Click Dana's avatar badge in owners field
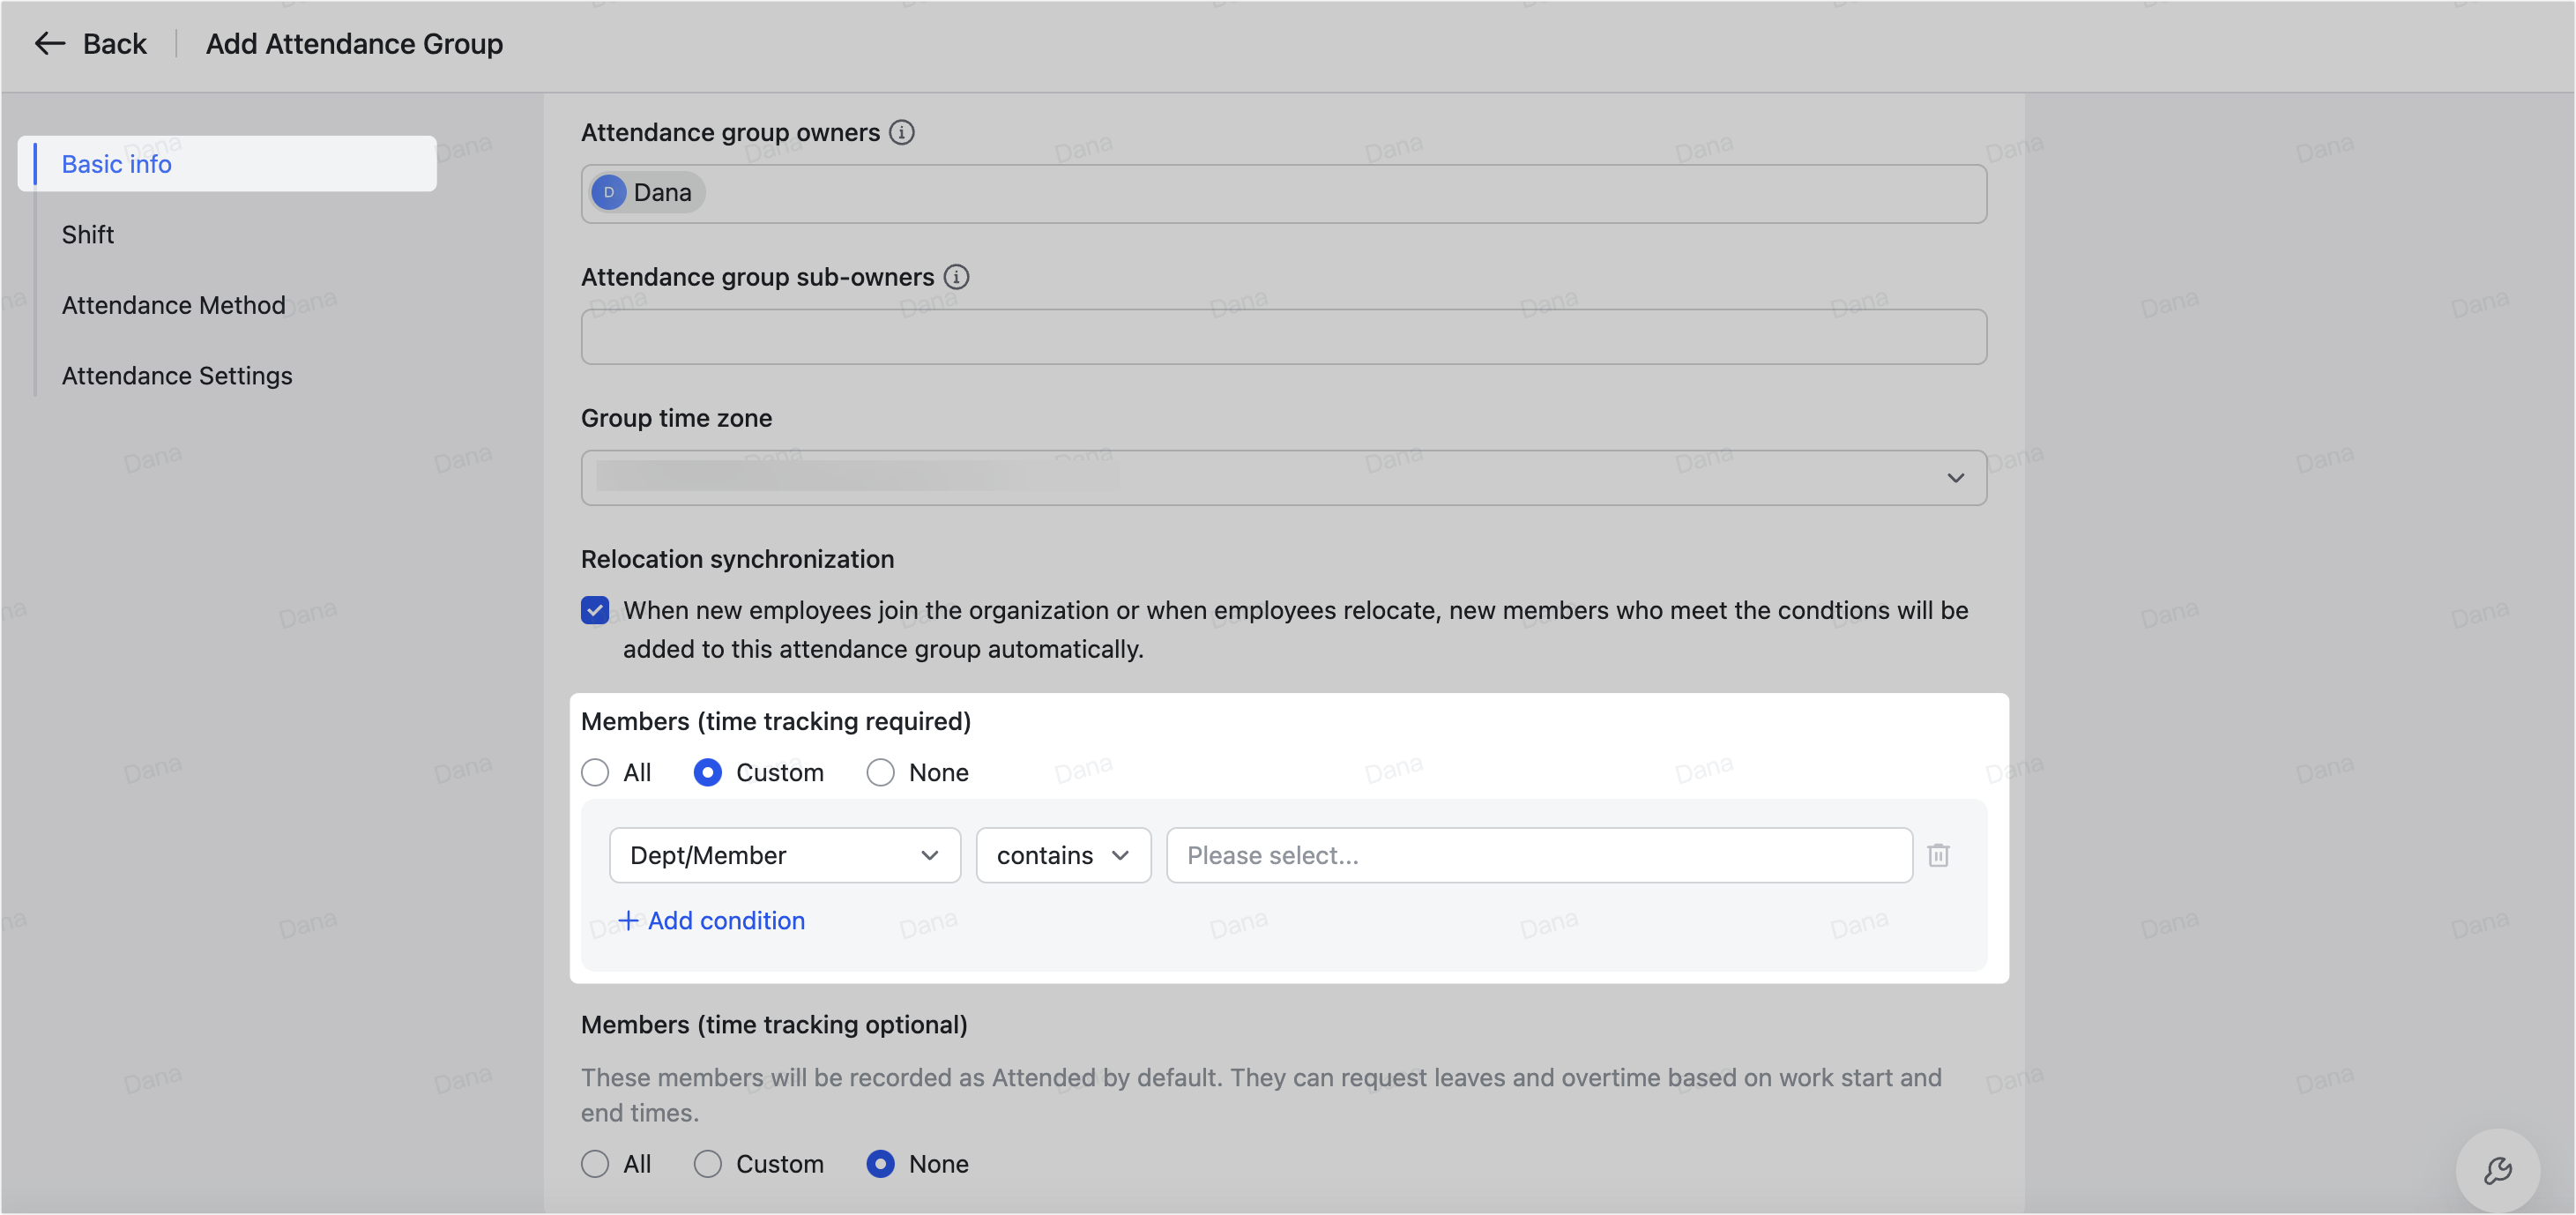The height and width of the screenshot is (1215, 2576). pyautogui.click(x=608, y=192)
